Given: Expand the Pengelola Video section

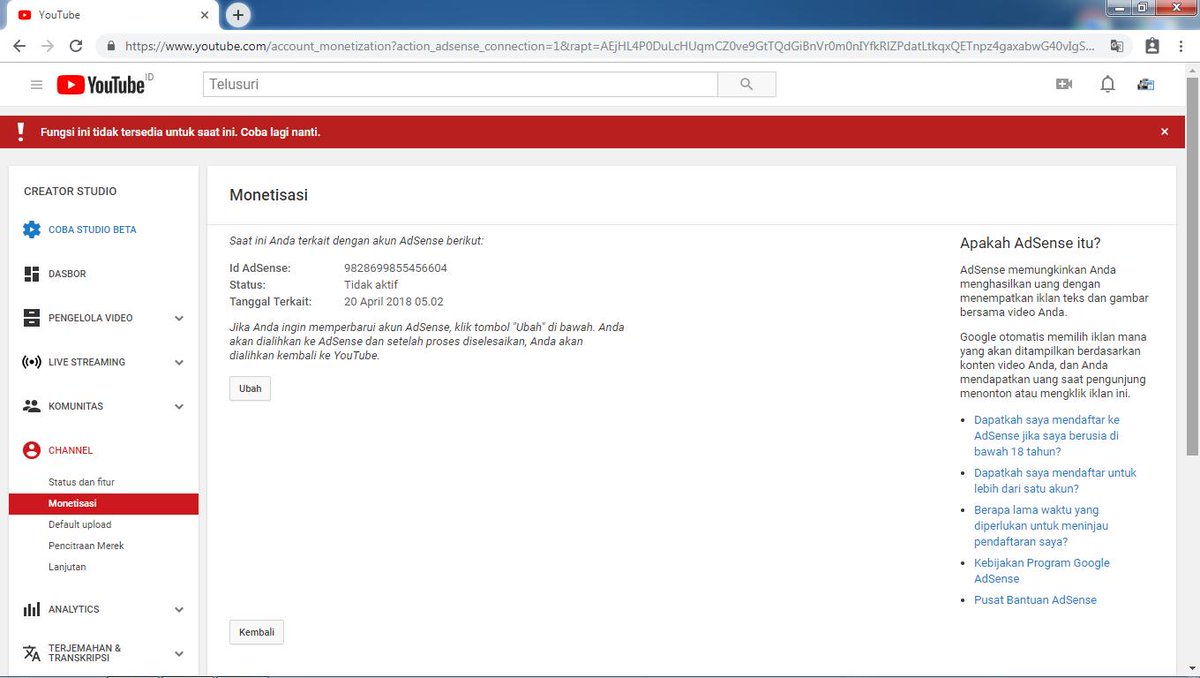Looking at the screenshot, I should [x=179, y=318].
